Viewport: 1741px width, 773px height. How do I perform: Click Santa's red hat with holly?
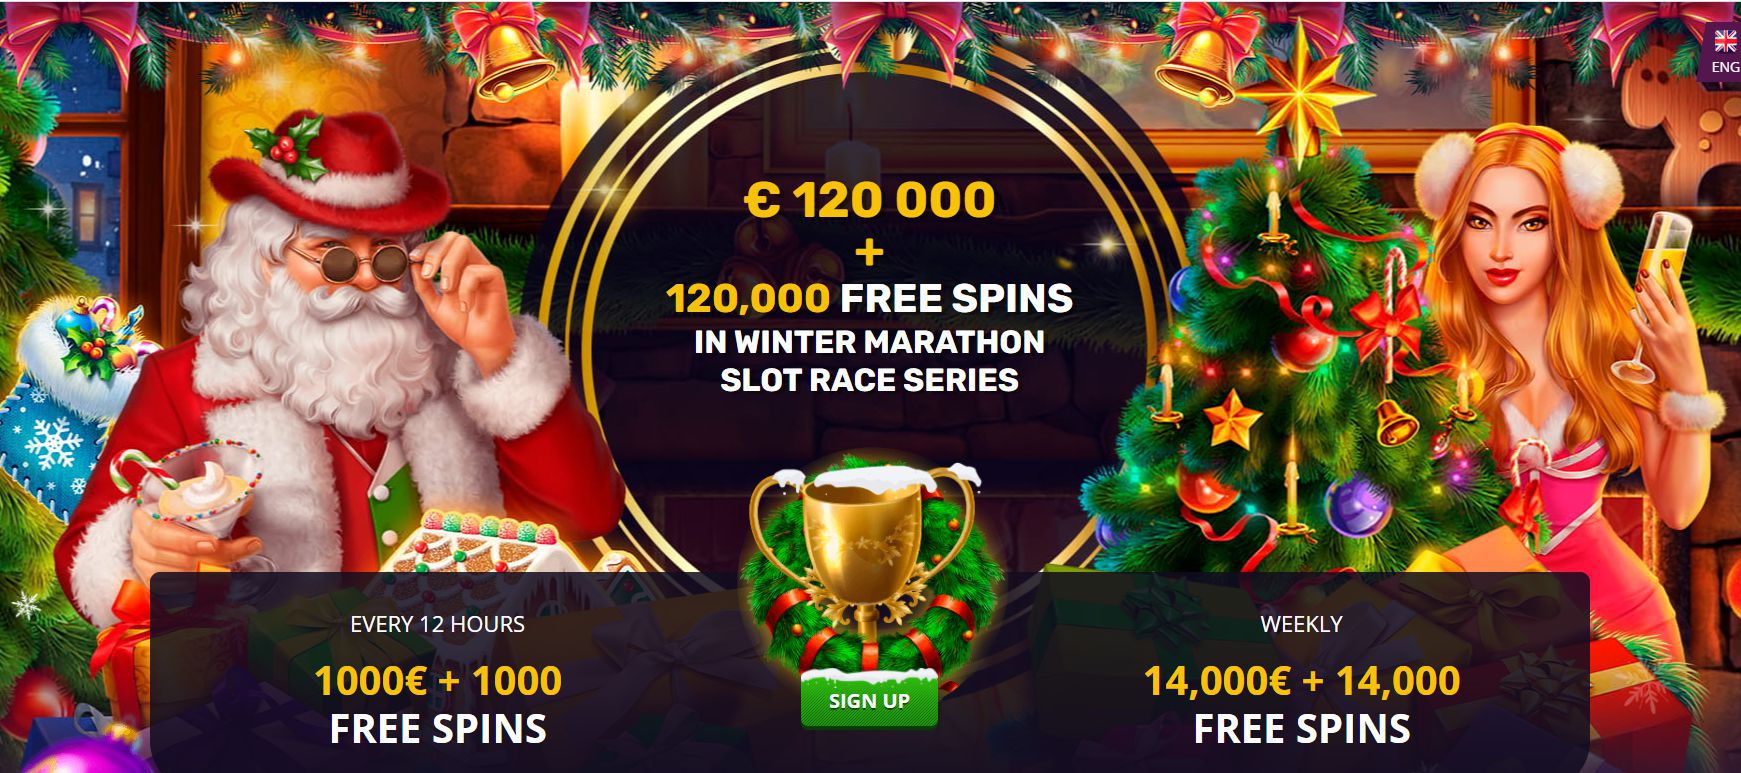point(328,170)
